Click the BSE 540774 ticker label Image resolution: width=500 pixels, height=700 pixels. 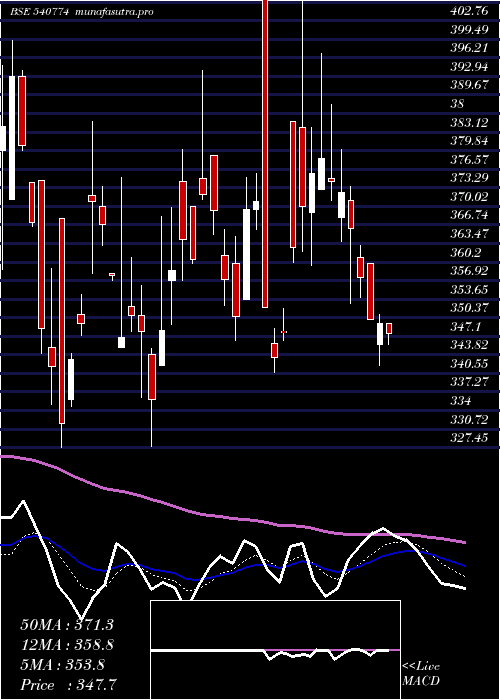coord(40,12)
